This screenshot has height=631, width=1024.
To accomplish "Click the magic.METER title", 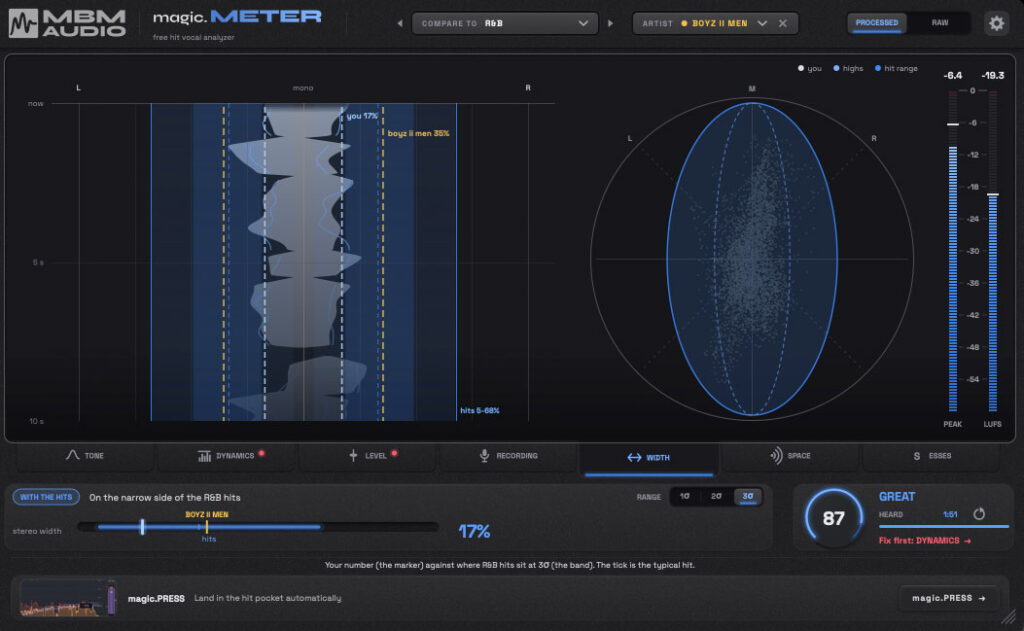I will pos(237,17).
